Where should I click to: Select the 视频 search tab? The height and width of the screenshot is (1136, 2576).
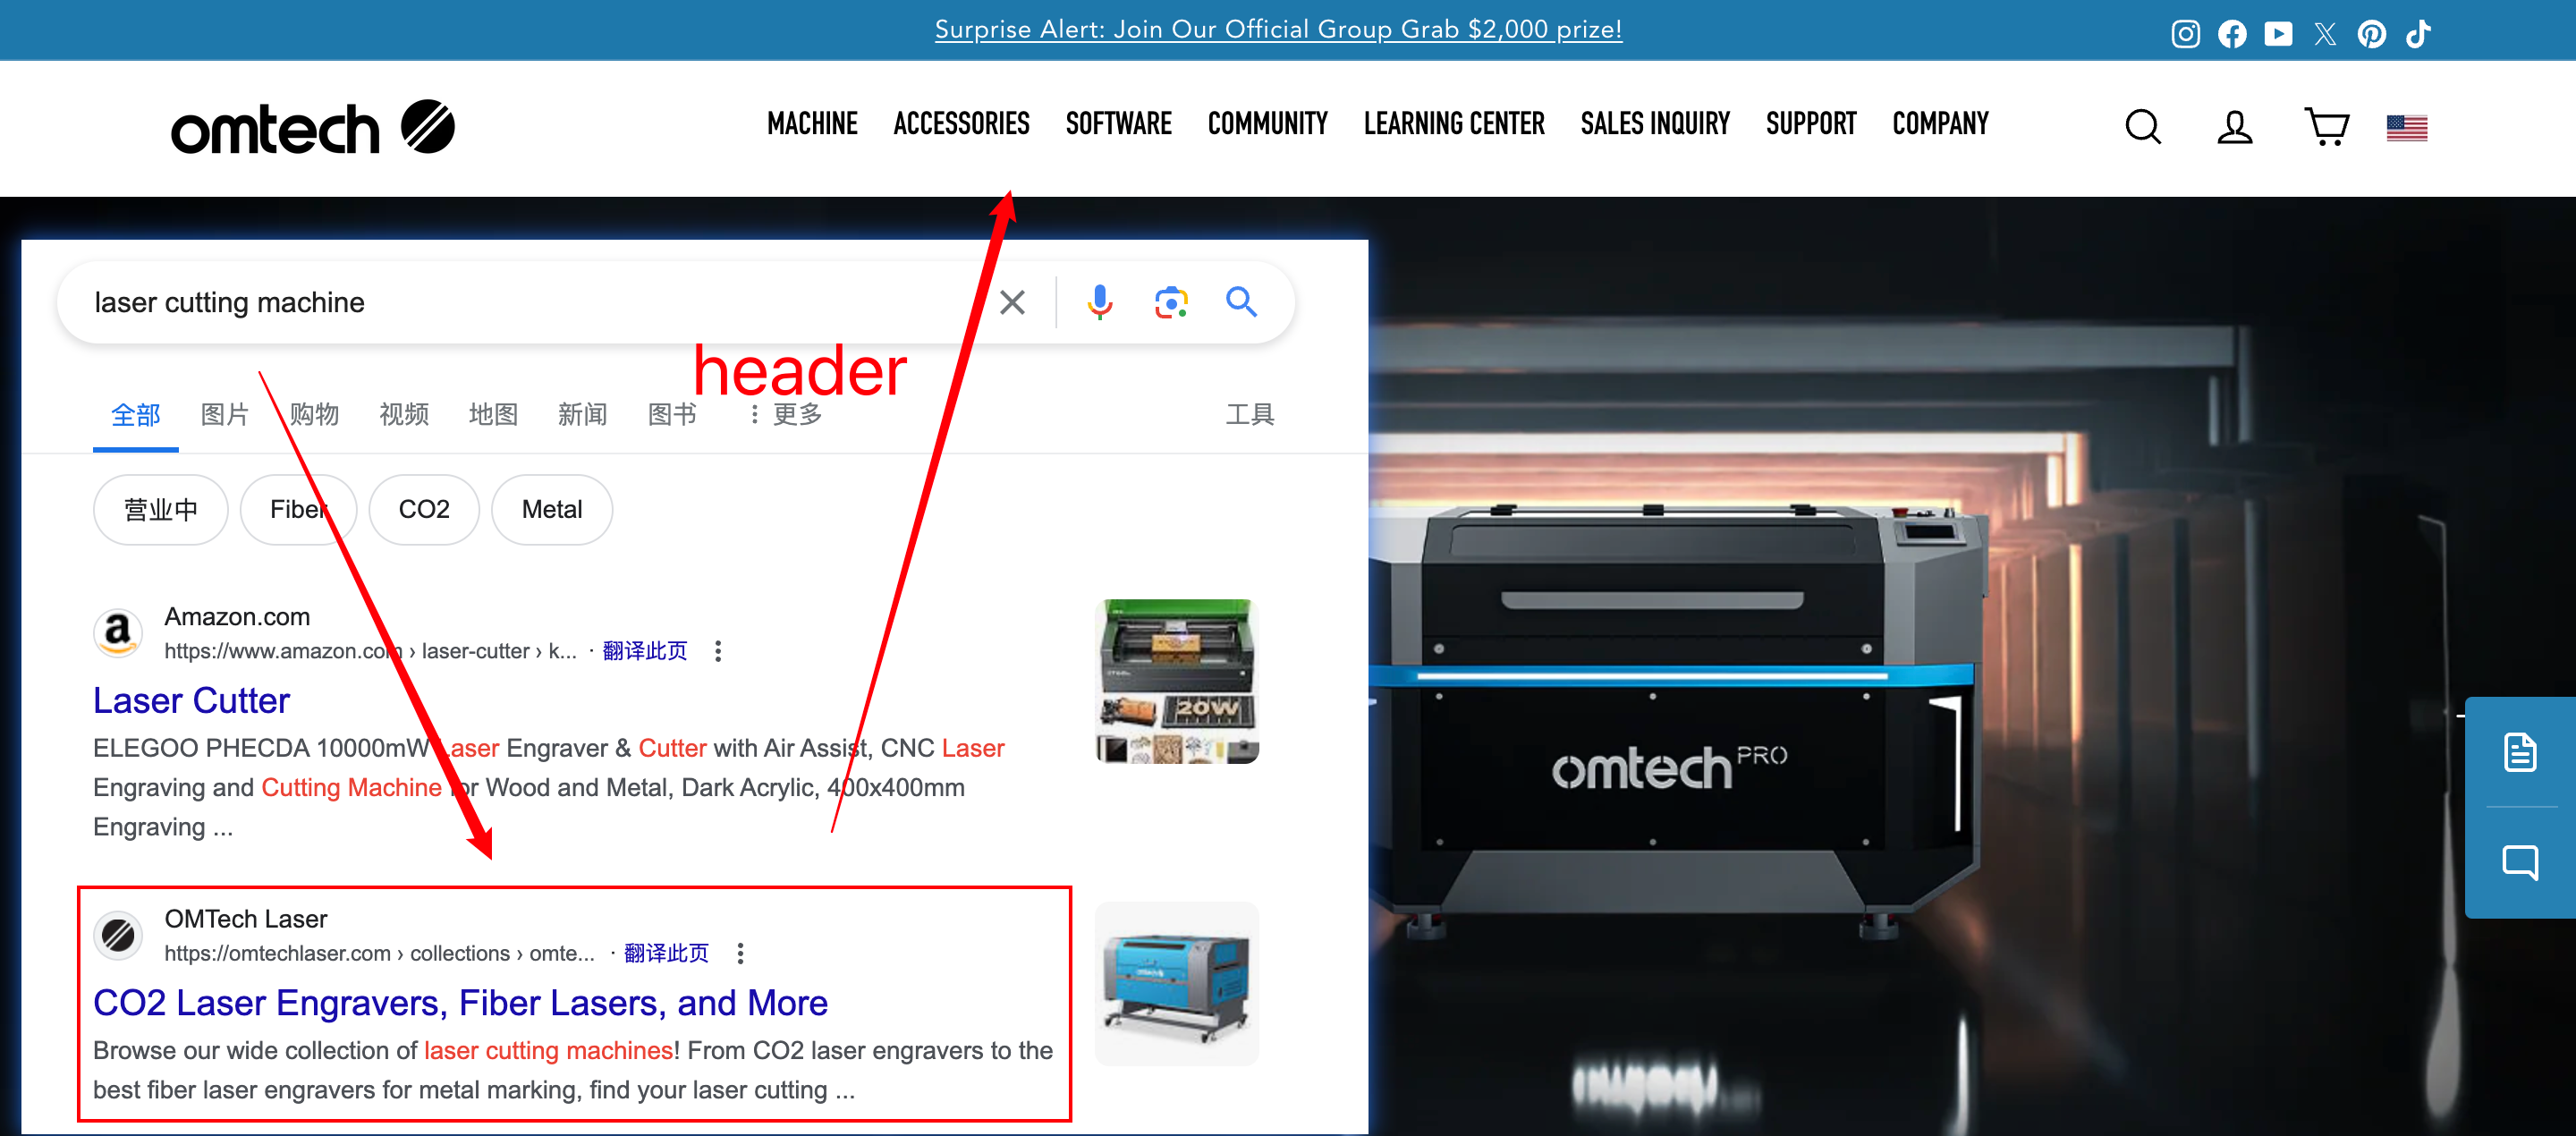point(404,415)
